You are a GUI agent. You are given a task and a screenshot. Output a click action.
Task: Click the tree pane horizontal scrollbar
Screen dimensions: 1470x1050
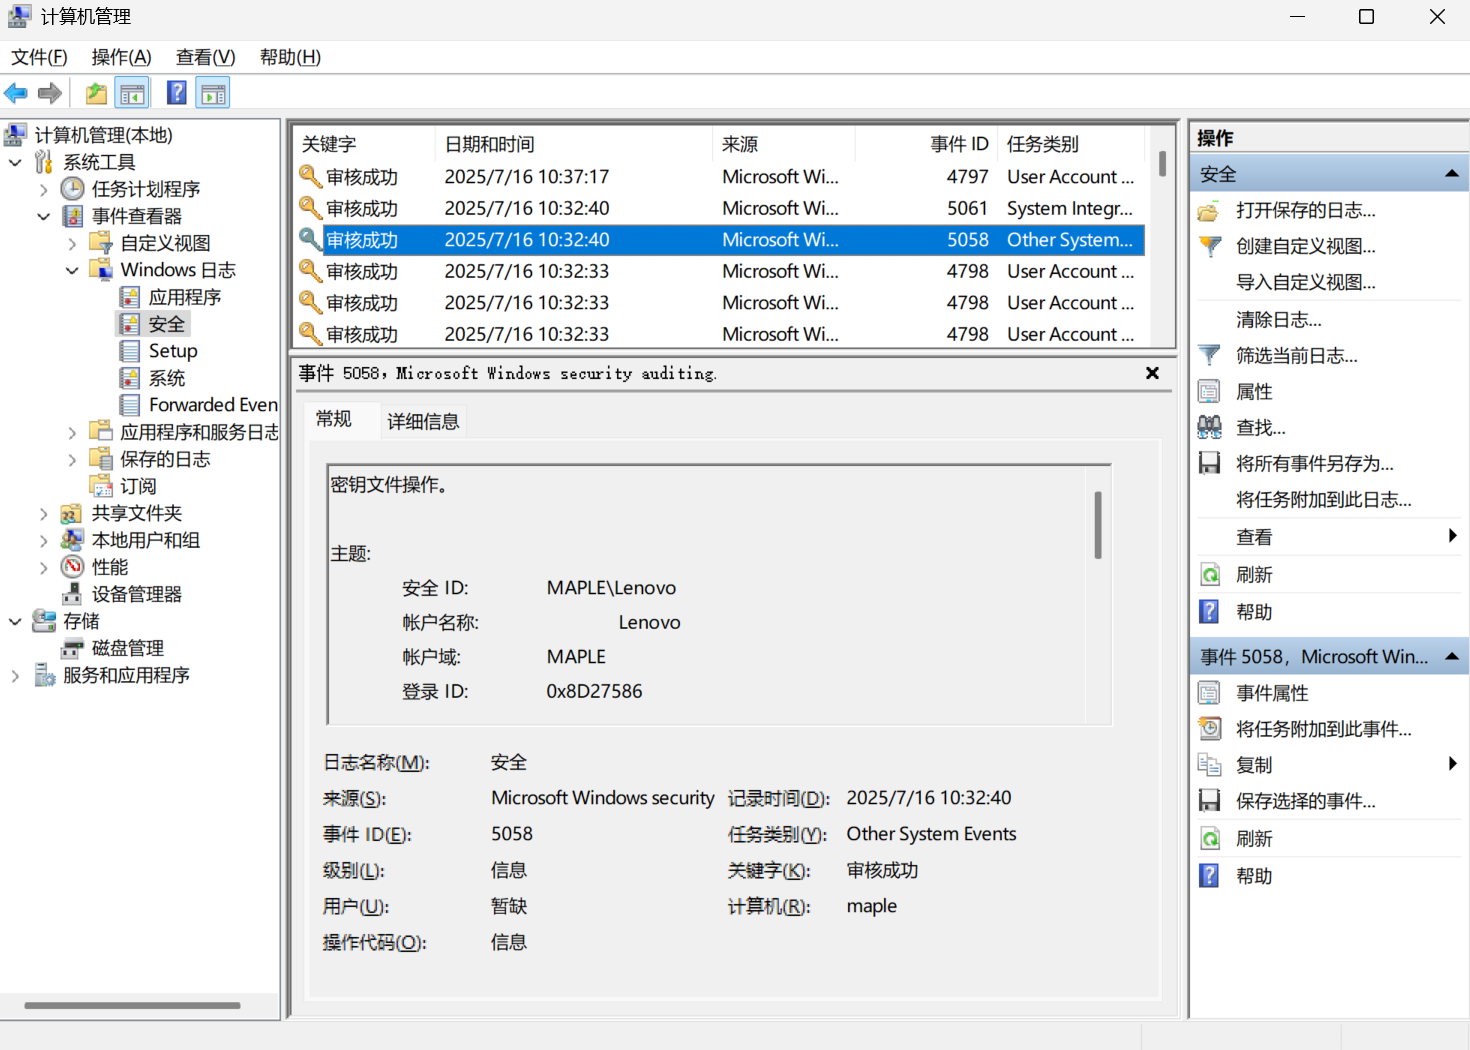[132, 1005]
